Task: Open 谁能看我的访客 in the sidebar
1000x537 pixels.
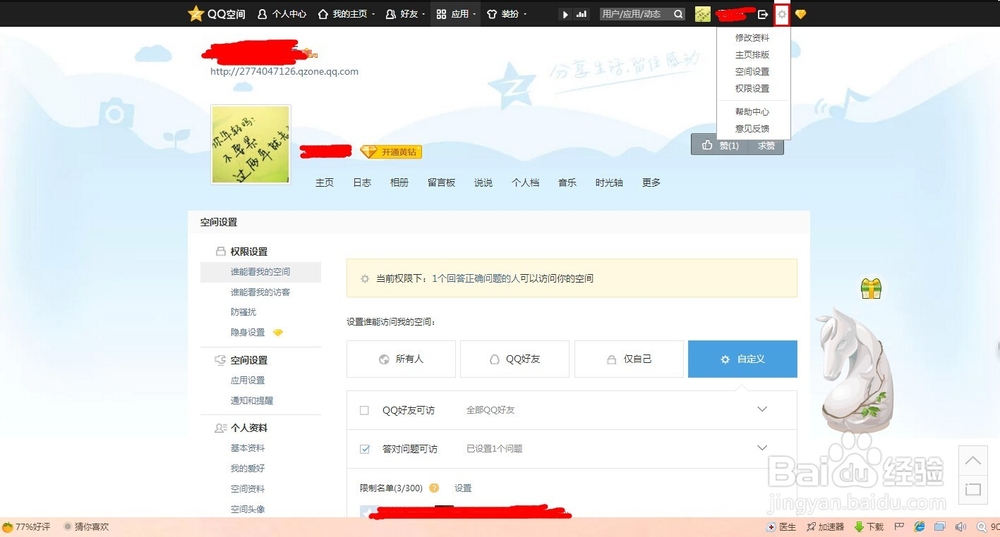Action: [260, 292]
